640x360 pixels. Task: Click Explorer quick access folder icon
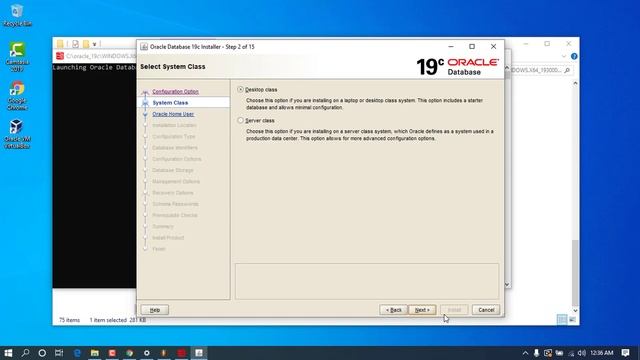coord(60,44)
